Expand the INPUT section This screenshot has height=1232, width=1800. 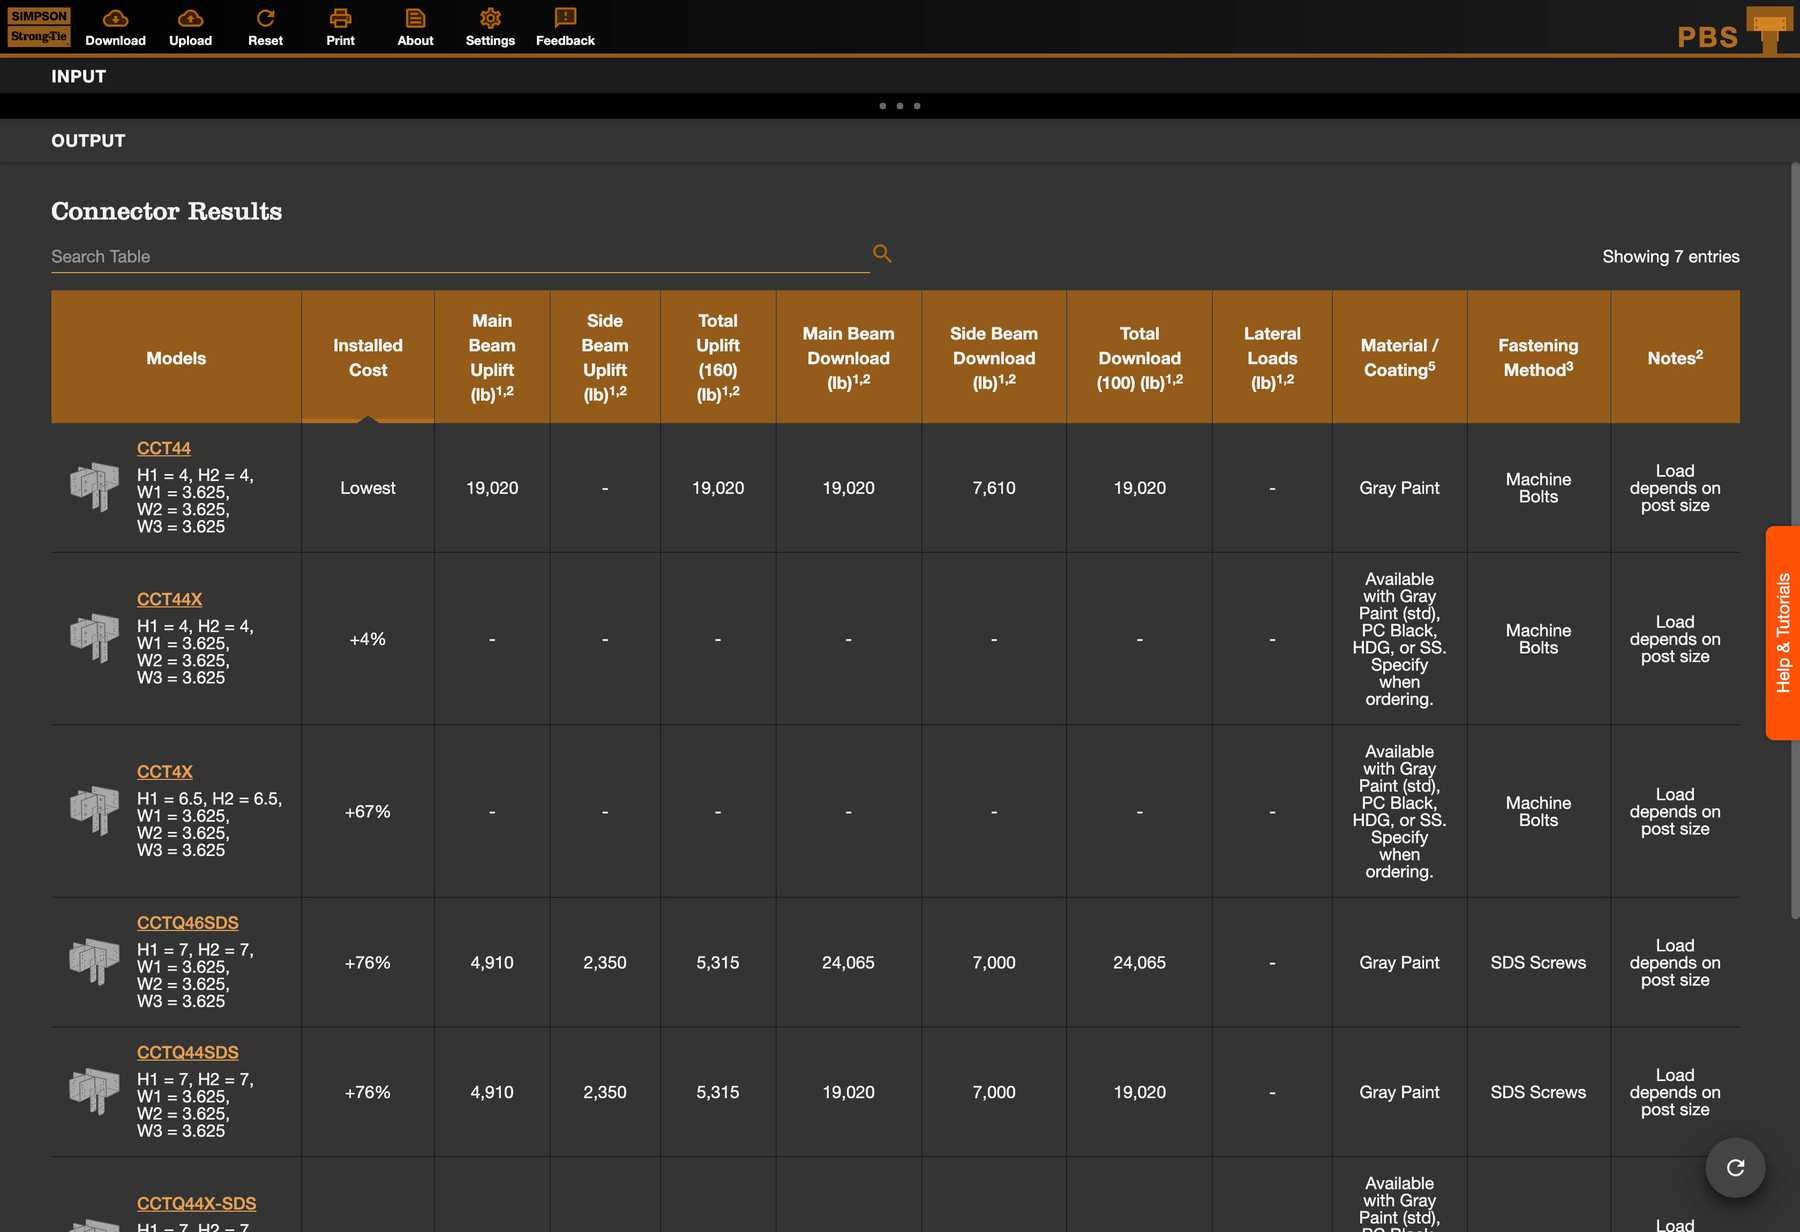pyautogui.click(x=79, y=76)
